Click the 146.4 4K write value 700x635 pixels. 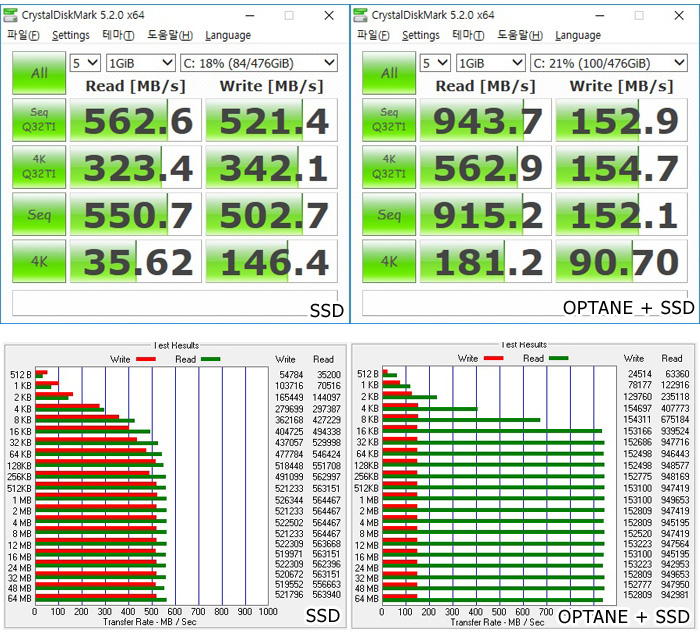click(271, 261)
